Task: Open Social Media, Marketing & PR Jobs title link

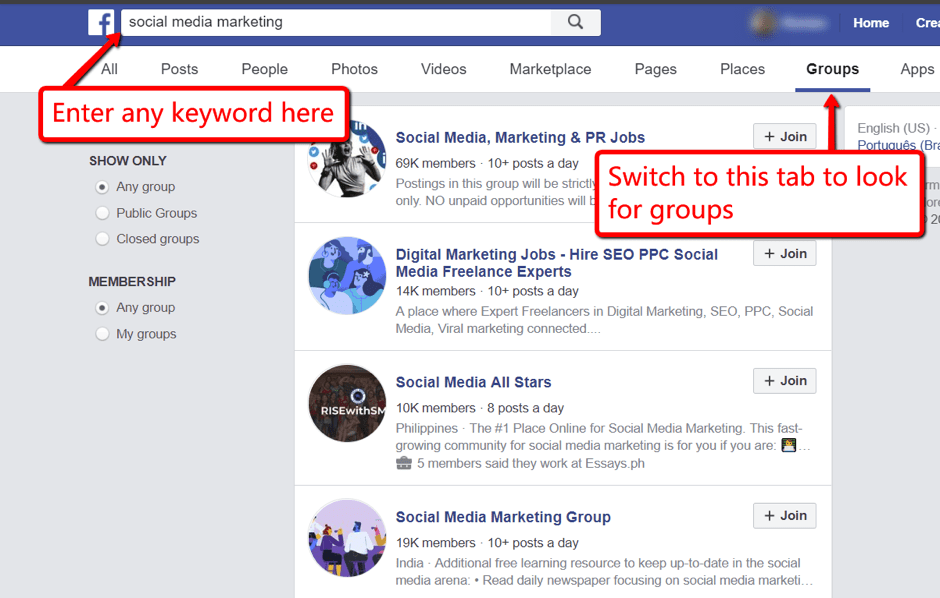Action: 520,137
